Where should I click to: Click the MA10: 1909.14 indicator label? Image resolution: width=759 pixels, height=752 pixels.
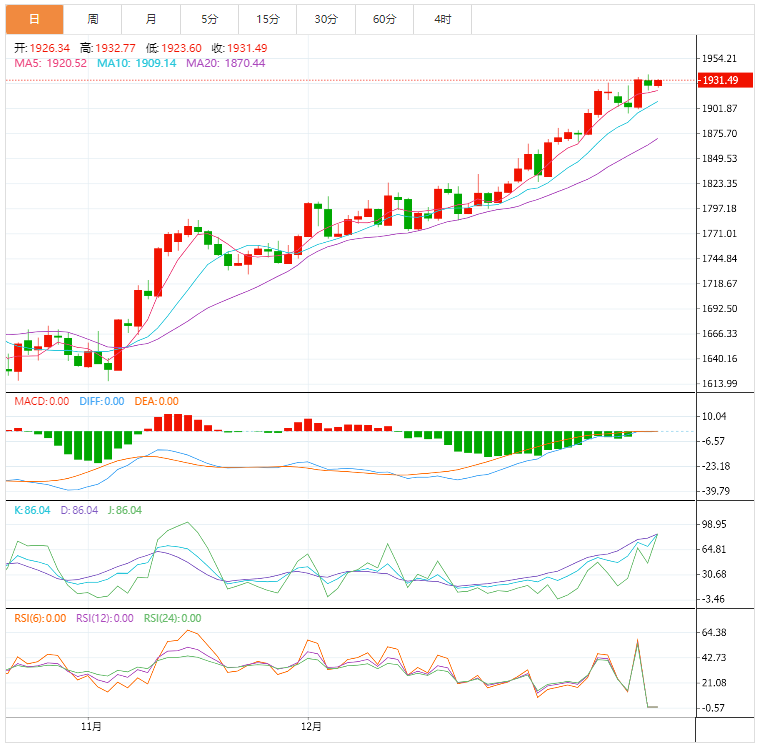pyautogui.click(x=136, y=63)
